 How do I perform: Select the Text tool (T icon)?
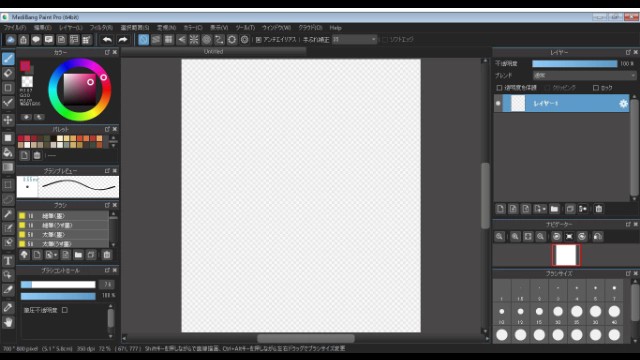pos(8,261)
